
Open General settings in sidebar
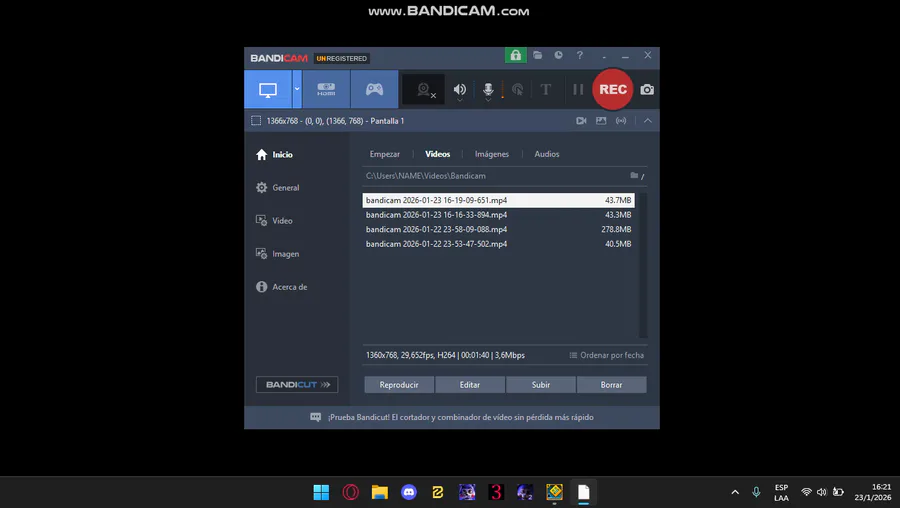tap(278, 188)
